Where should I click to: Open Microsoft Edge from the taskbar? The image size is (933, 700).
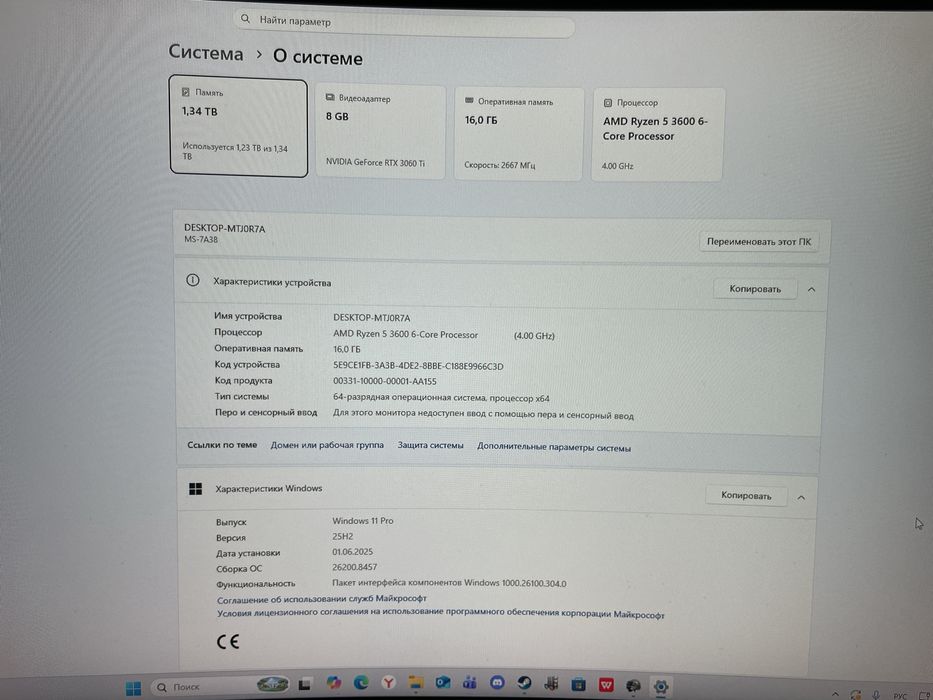point(361,683)
